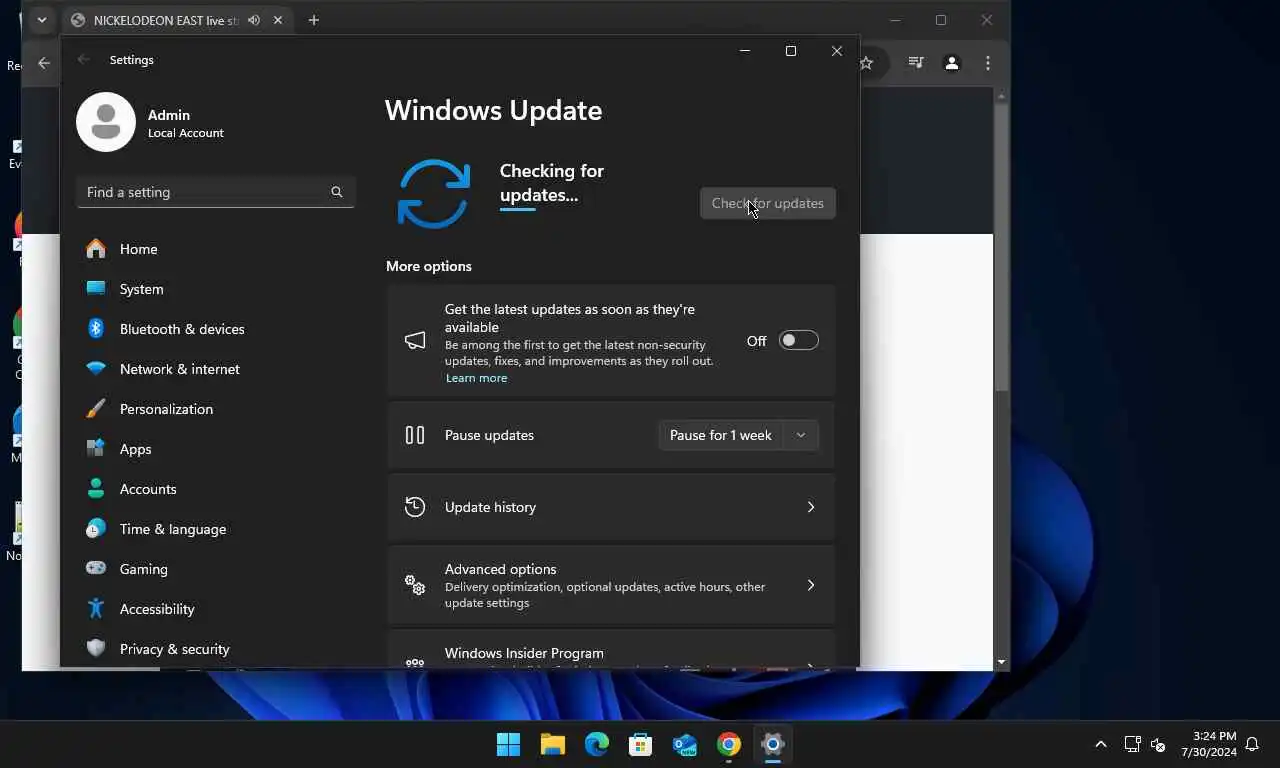Click the search magnifier in Find a setting
The height and width of the screenshot is (768, 1280).
[x=337, y=192]
